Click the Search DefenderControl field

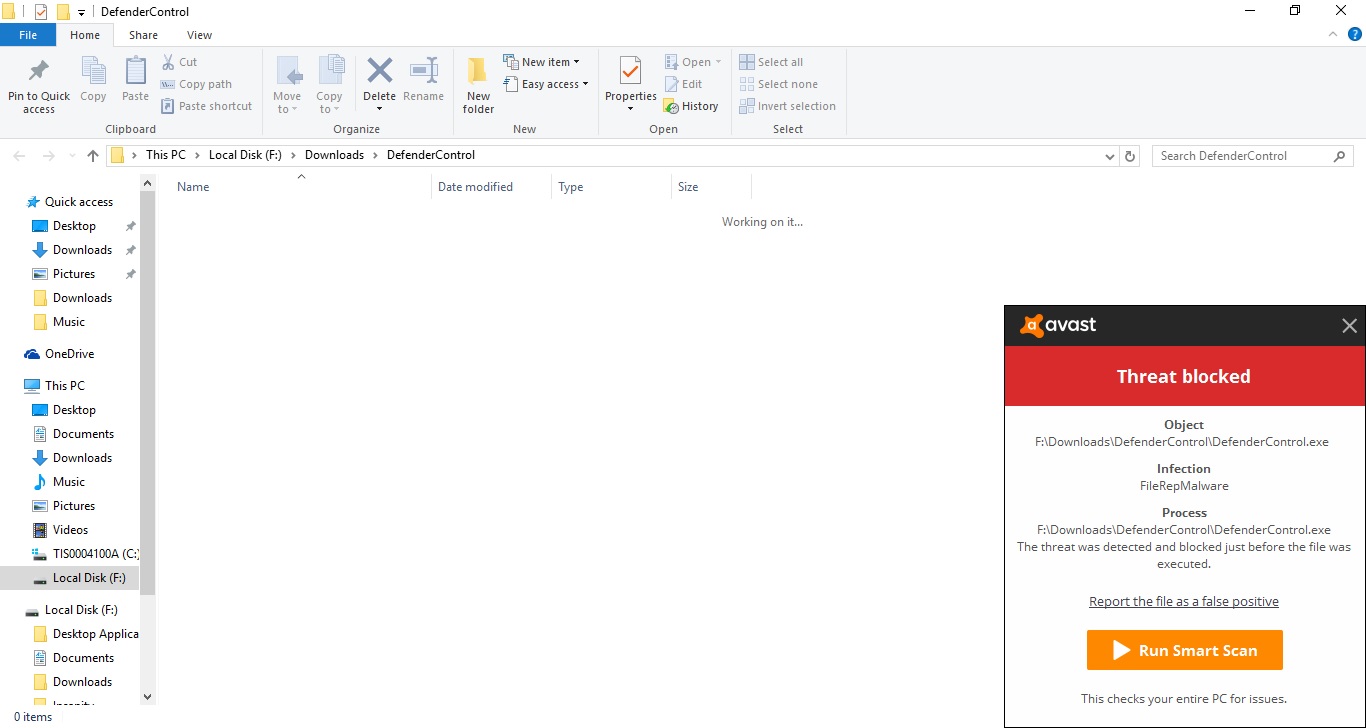pyautogui.click(x=1253, y=156)
